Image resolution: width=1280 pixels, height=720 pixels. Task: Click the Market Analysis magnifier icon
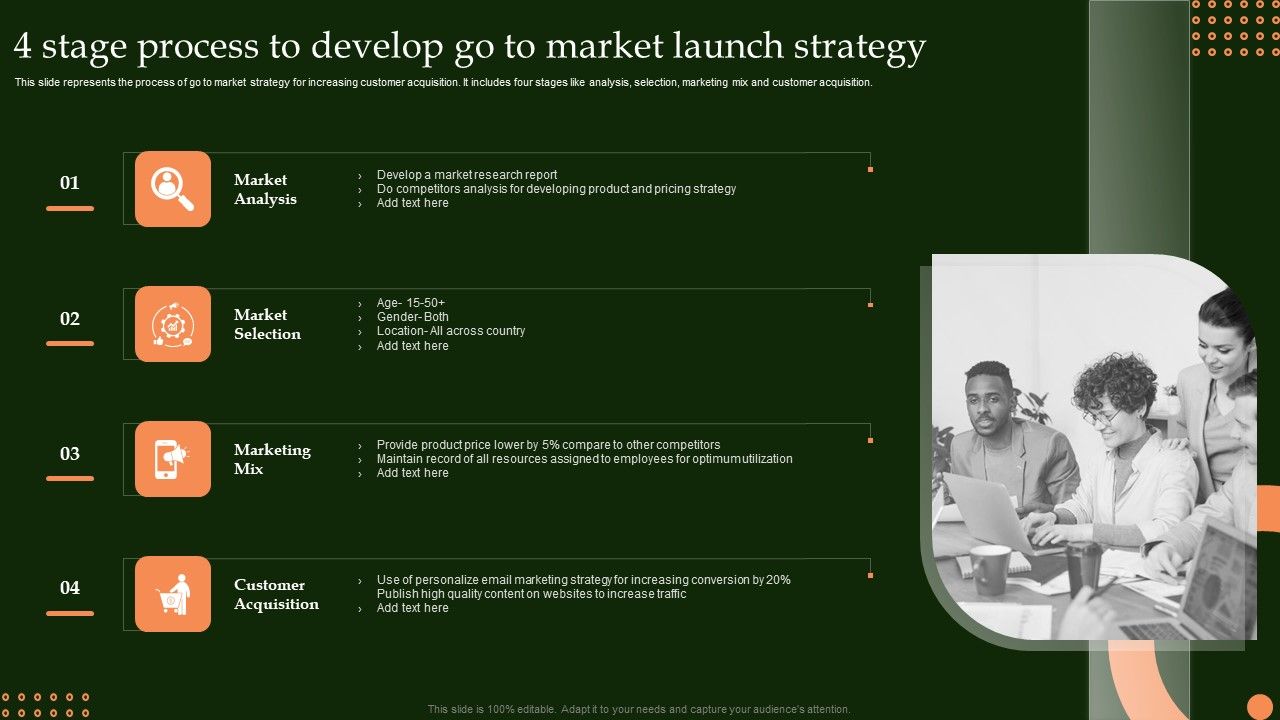pos(173,189)
